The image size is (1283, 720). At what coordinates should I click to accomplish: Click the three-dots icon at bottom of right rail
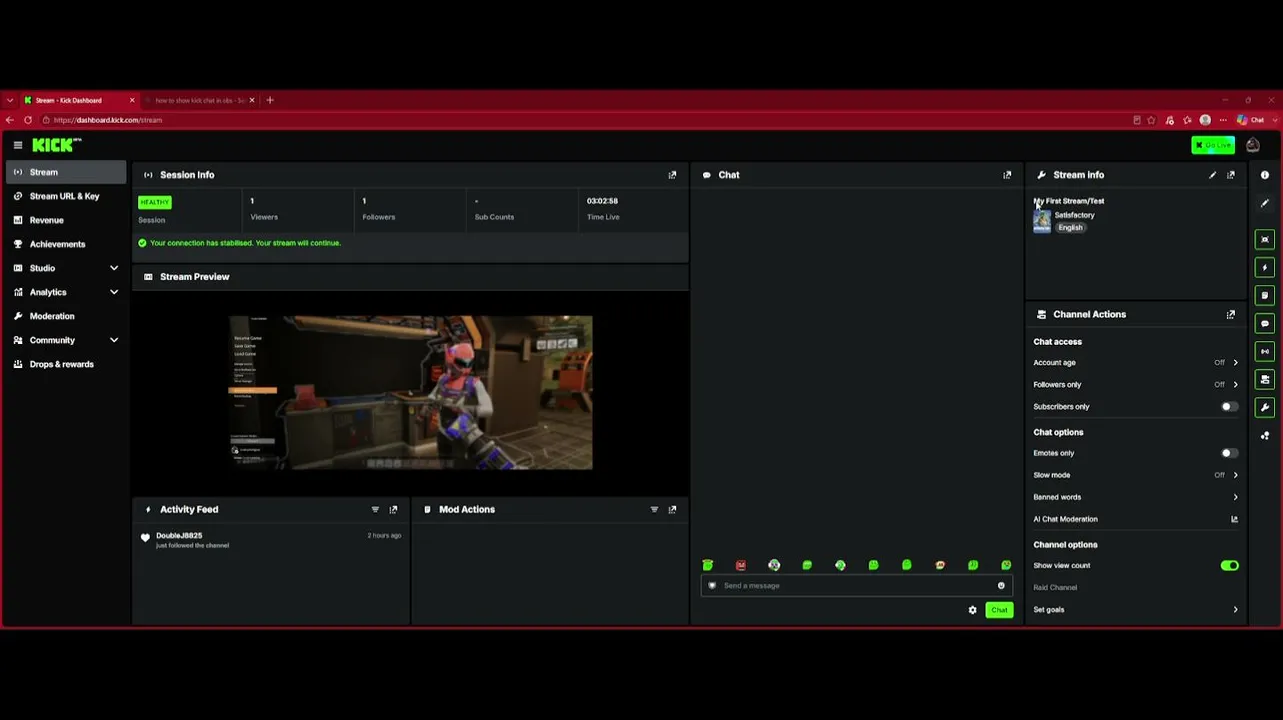tap(1265, 435)
